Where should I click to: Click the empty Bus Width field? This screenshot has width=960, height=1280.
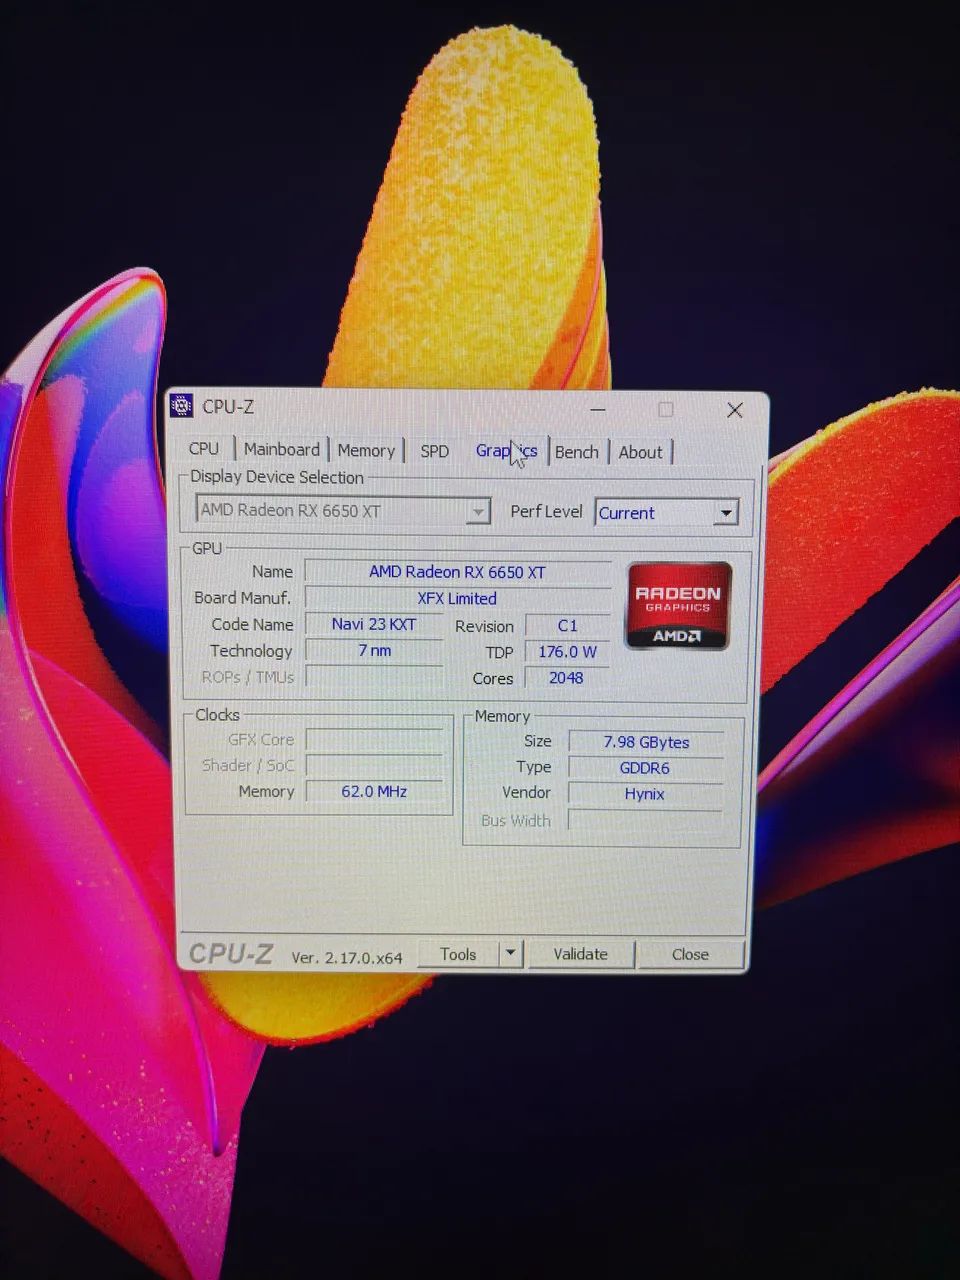pyautogui.click(x=646, y=820)
